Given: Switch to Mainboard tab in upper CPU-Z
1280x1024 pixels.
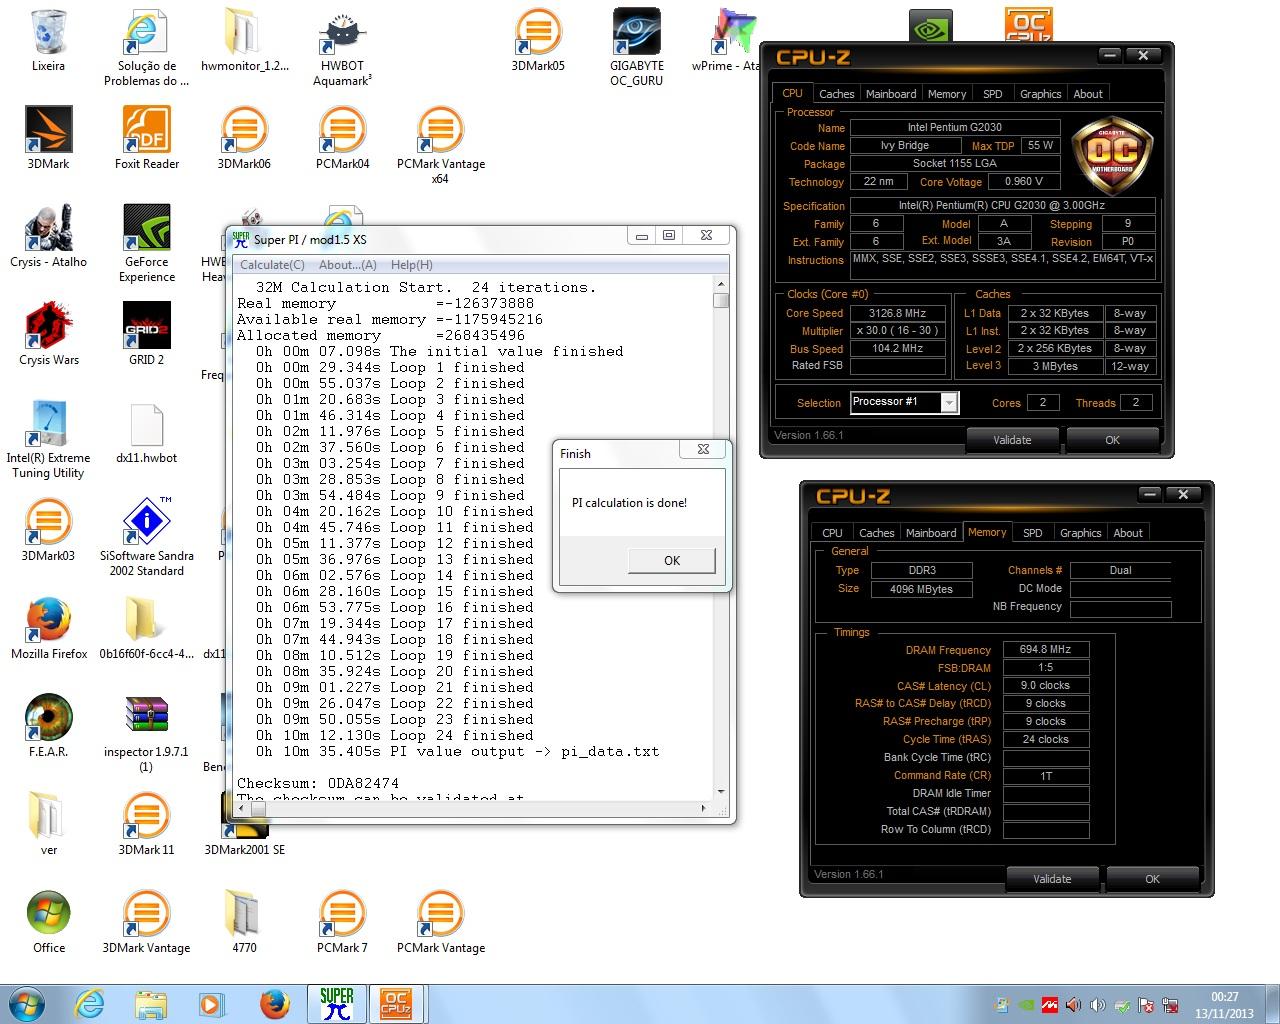Looking at the screenshot, I should 891,94.
